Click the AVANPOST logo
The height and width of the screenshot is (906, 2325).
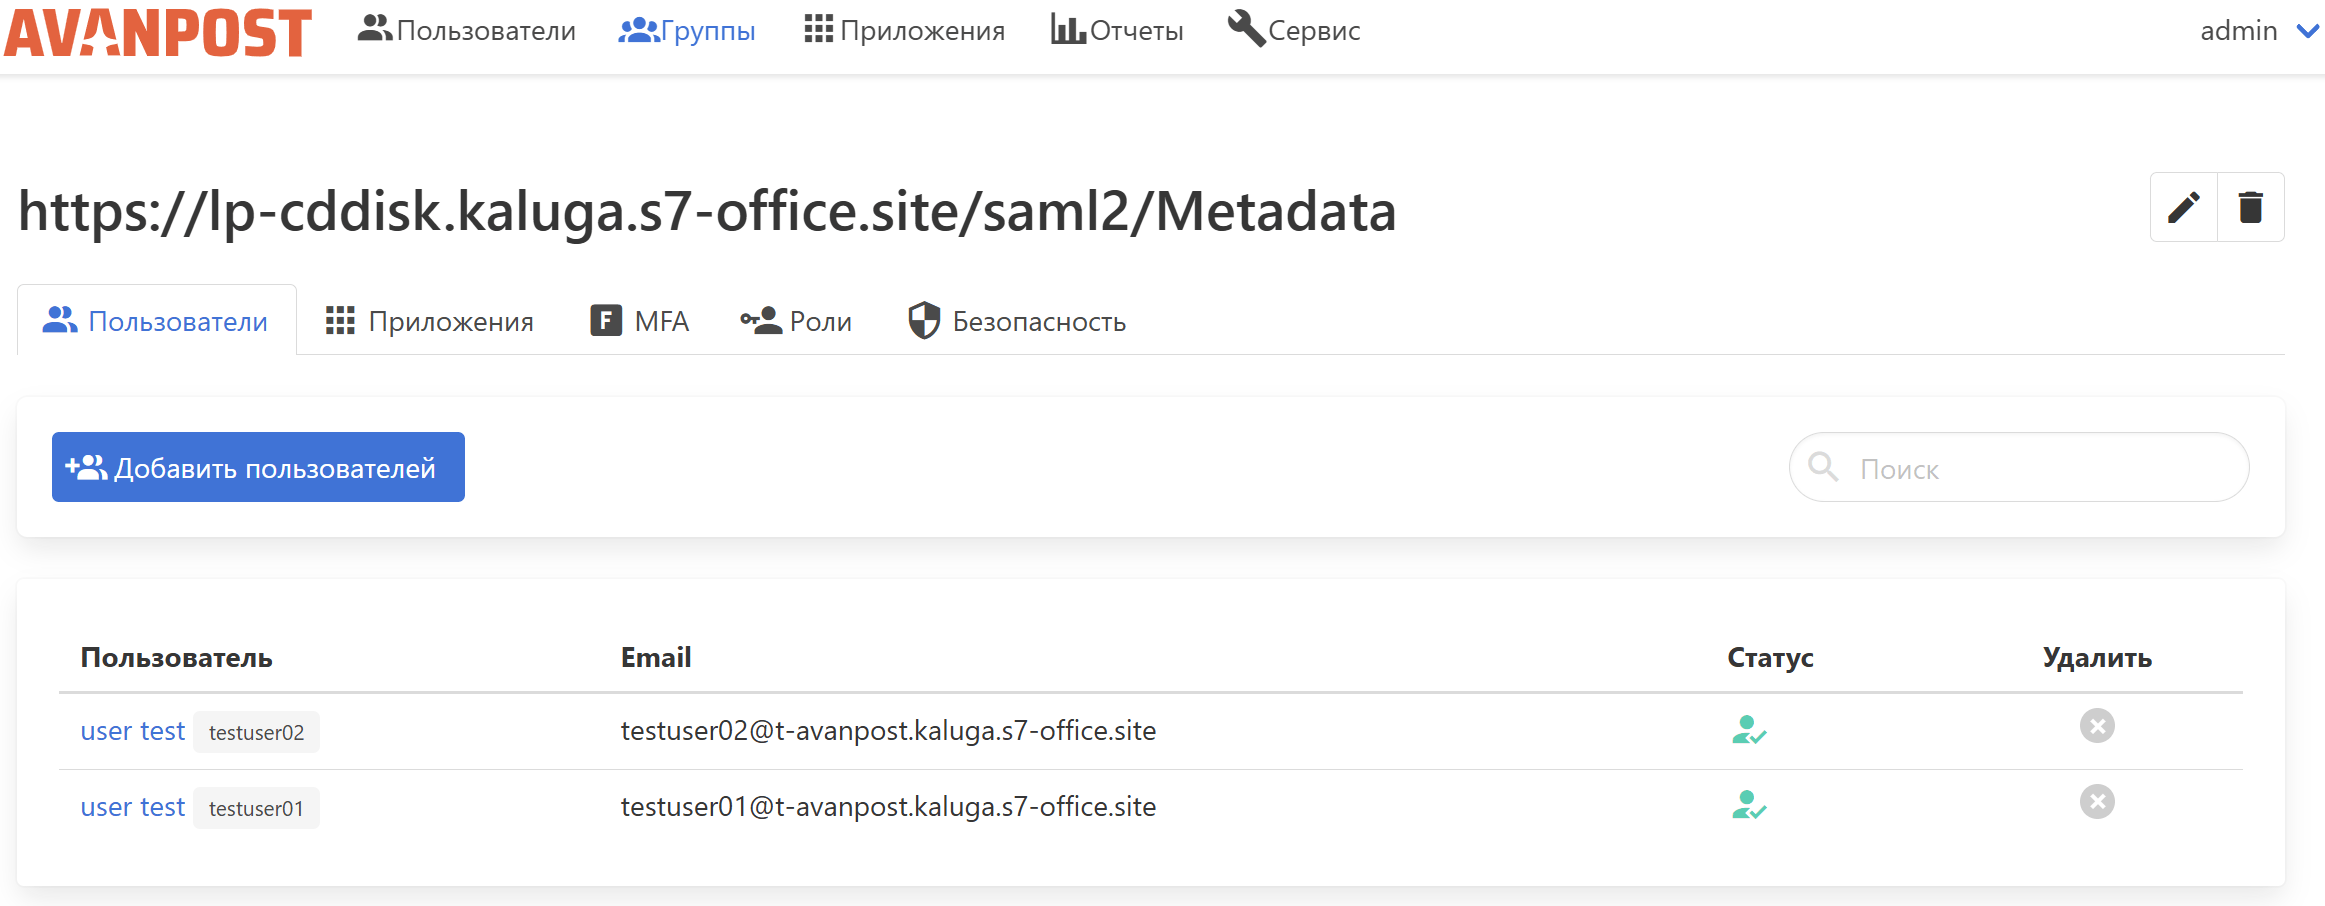click(x=158, y=32)
